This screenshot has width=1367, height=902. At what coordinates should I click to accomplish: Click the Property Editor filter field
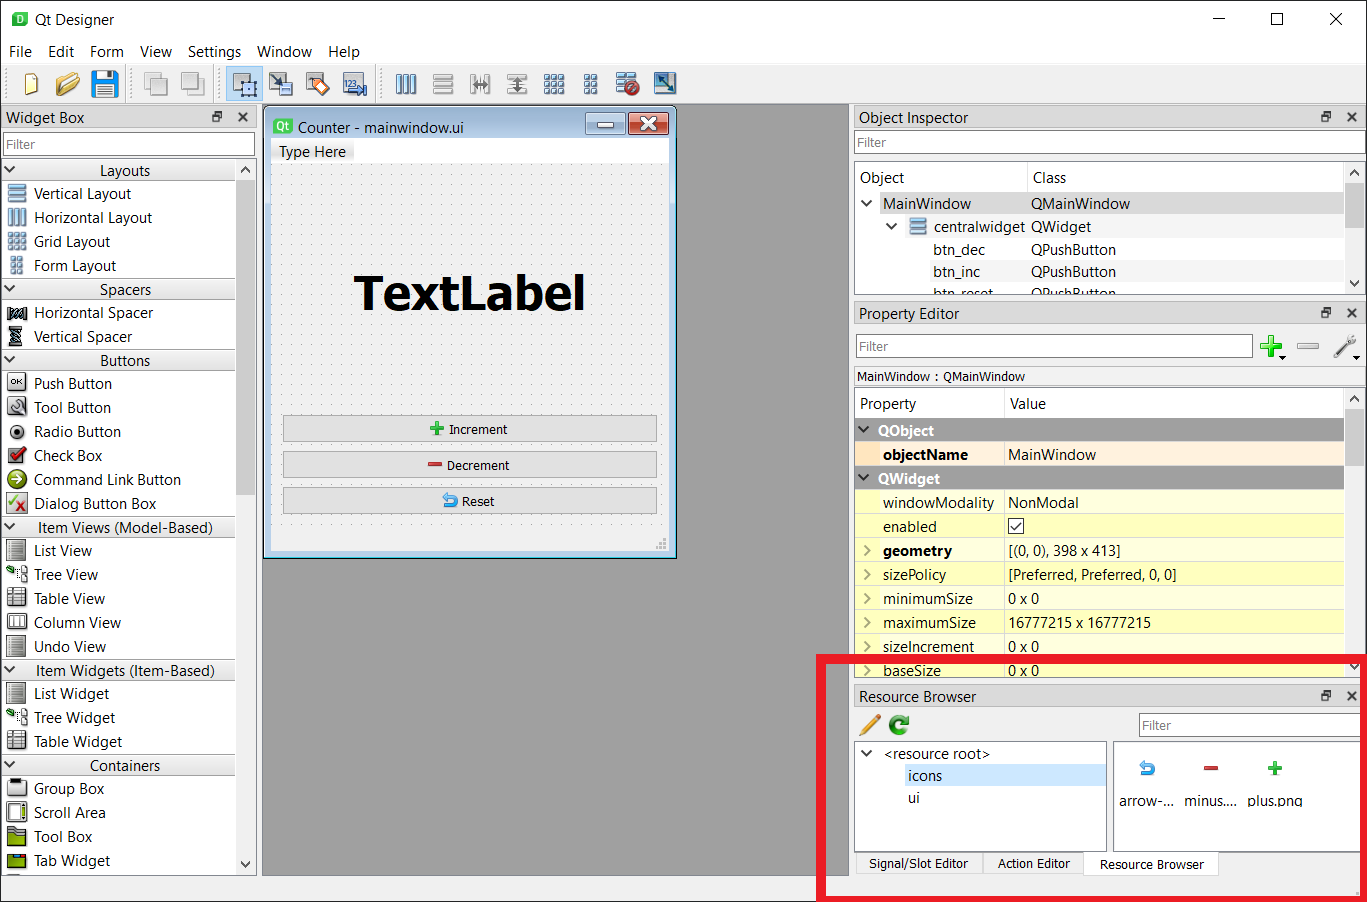1054,346
